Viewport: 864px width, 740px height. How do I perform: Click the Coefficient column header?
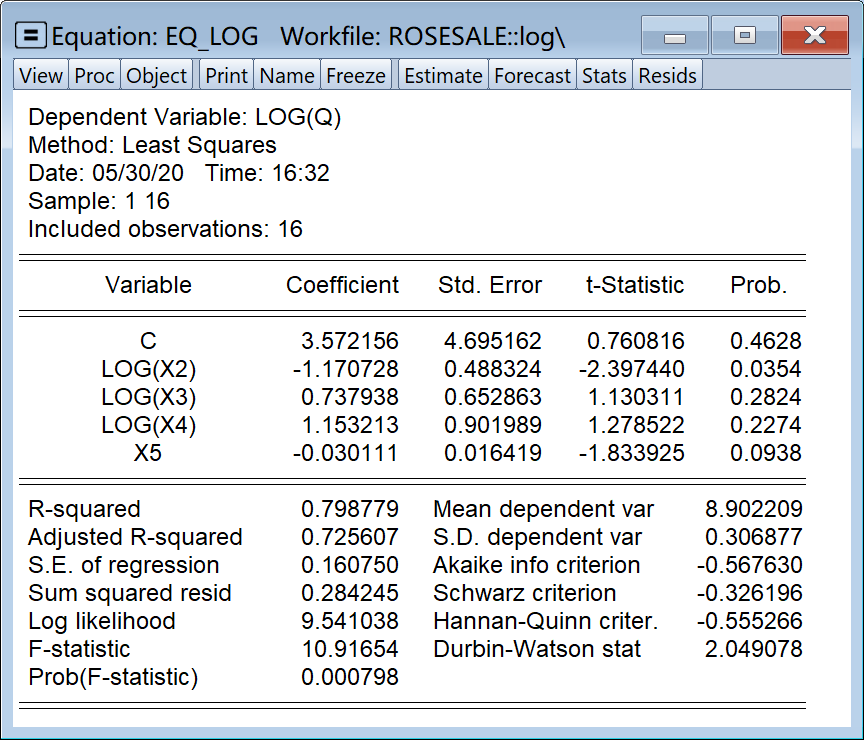(x=342, y=285)
